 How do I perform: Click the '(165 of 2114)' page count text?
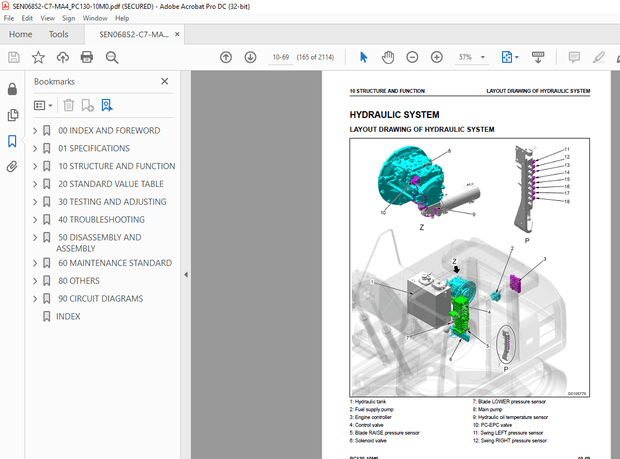[315, 57]
